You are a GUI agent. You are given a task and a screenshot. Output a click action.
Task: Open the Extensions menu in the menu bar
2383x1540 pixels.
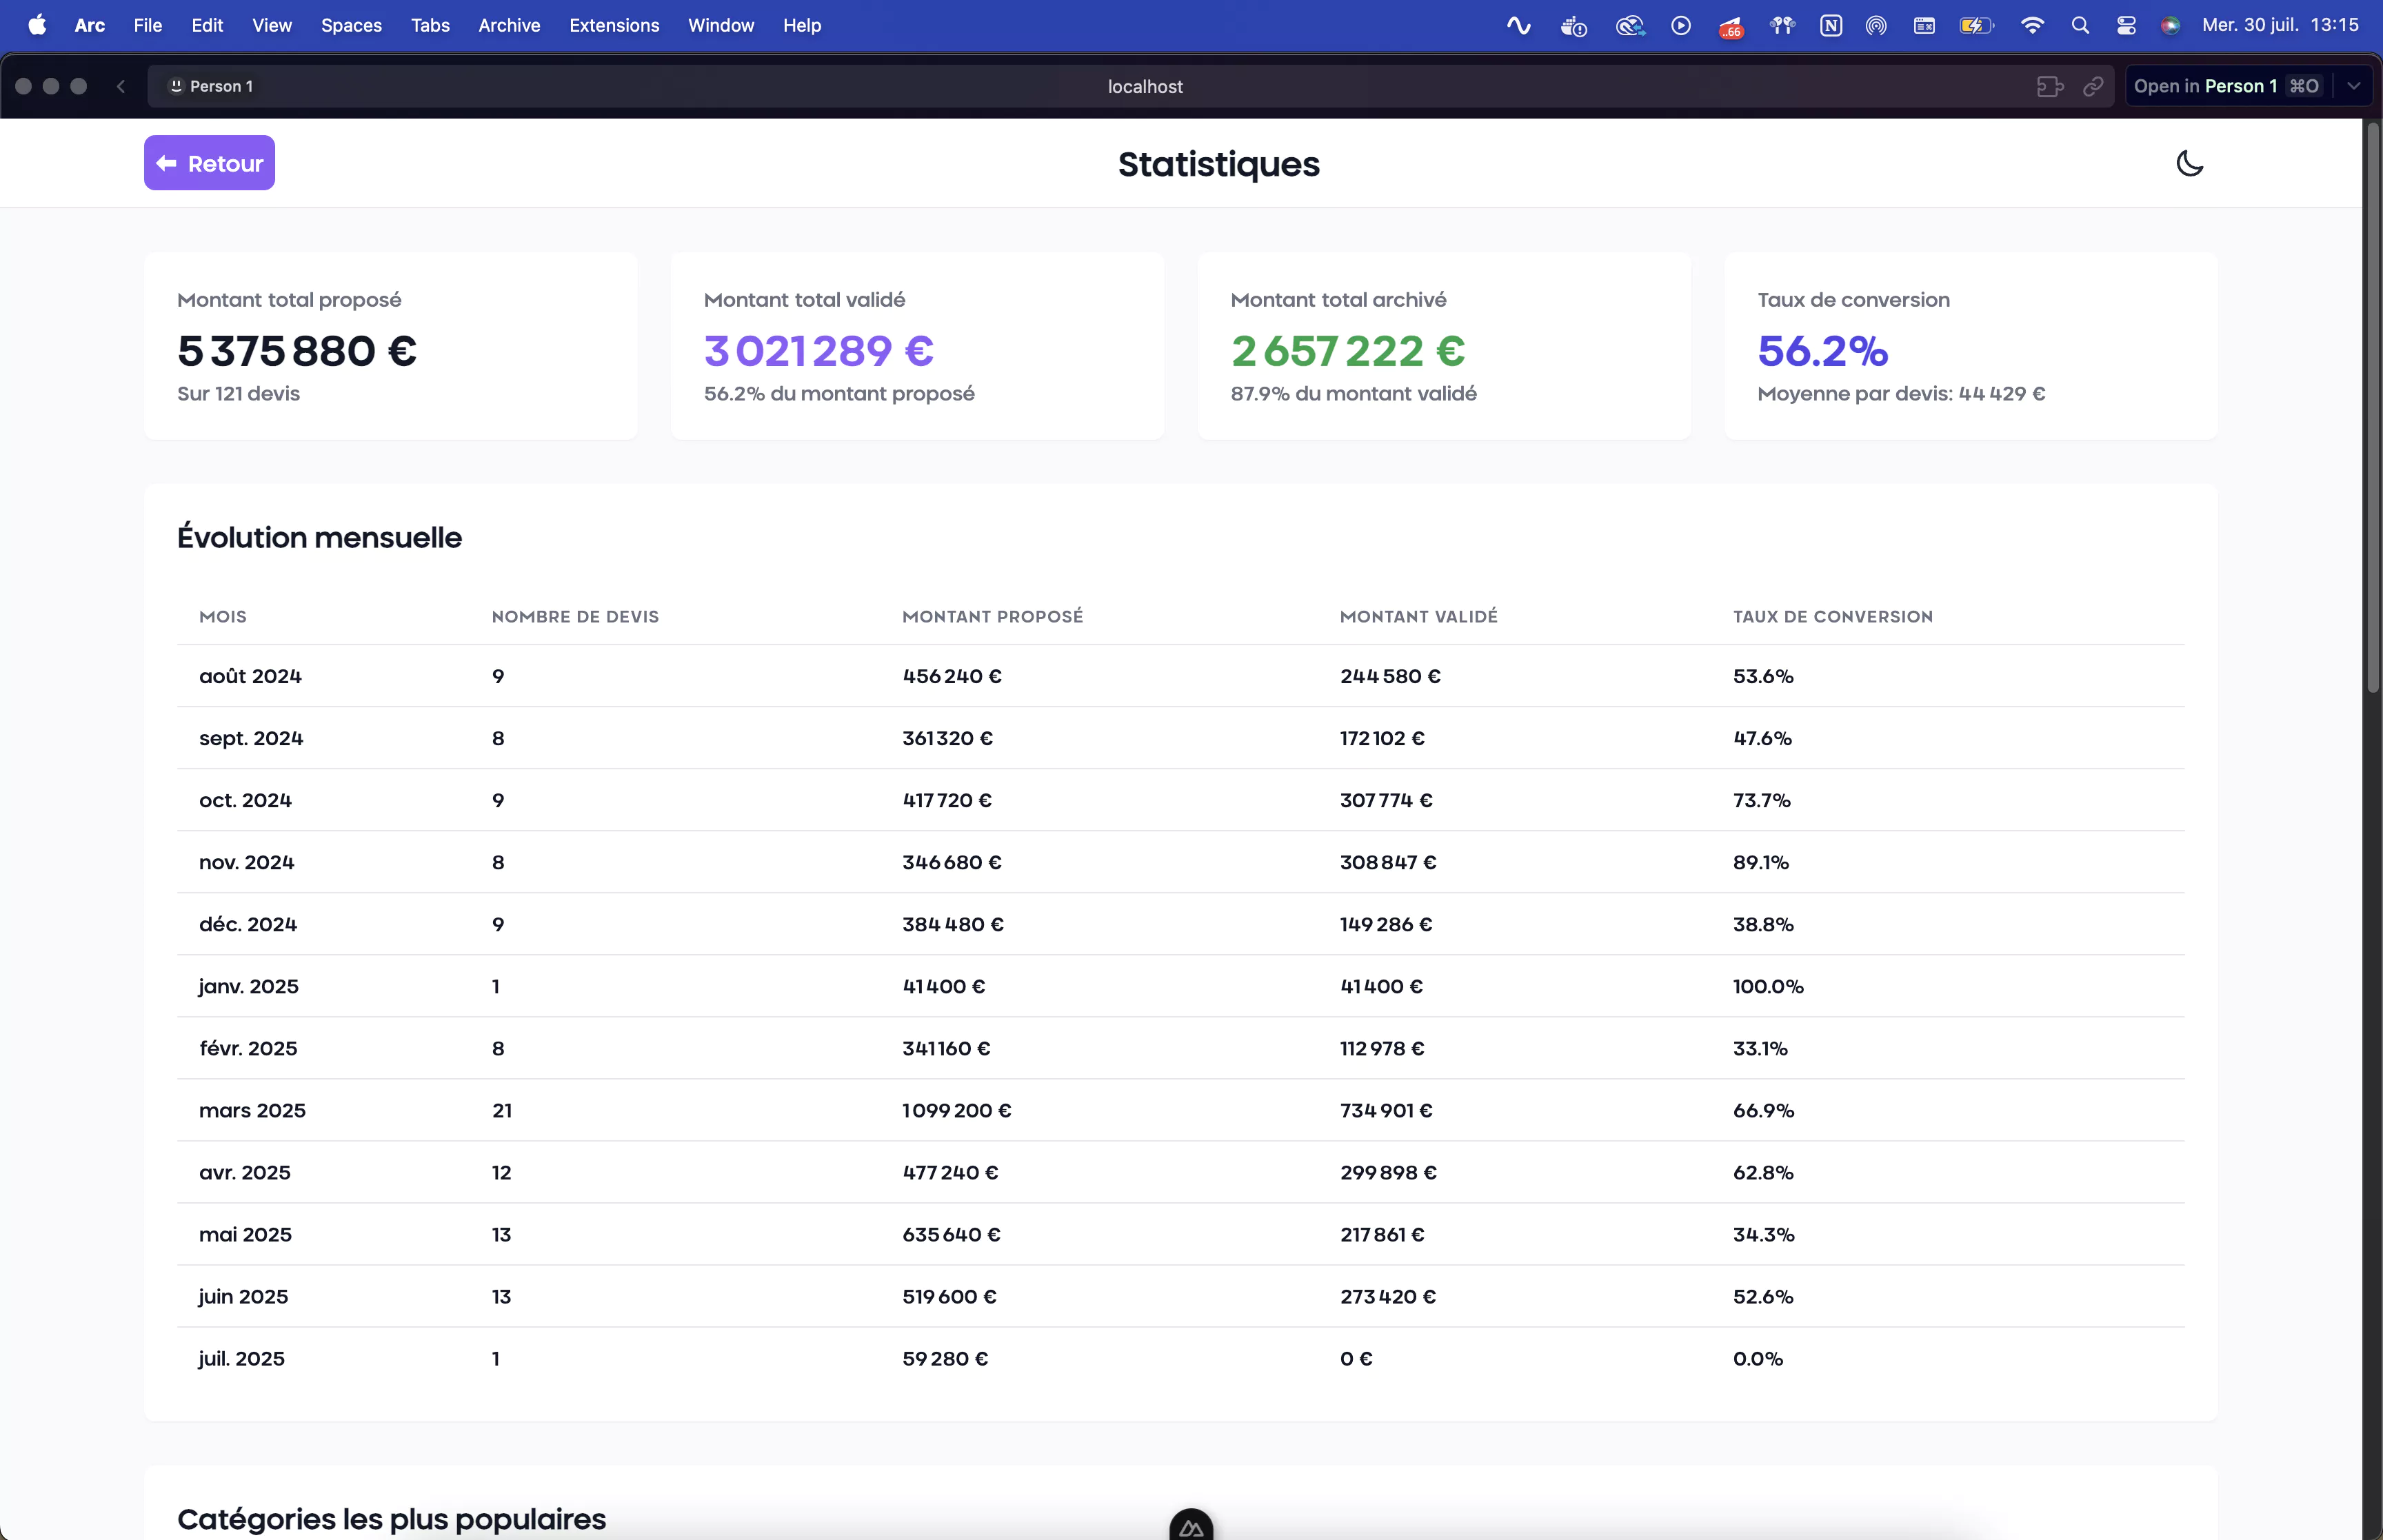613,25
